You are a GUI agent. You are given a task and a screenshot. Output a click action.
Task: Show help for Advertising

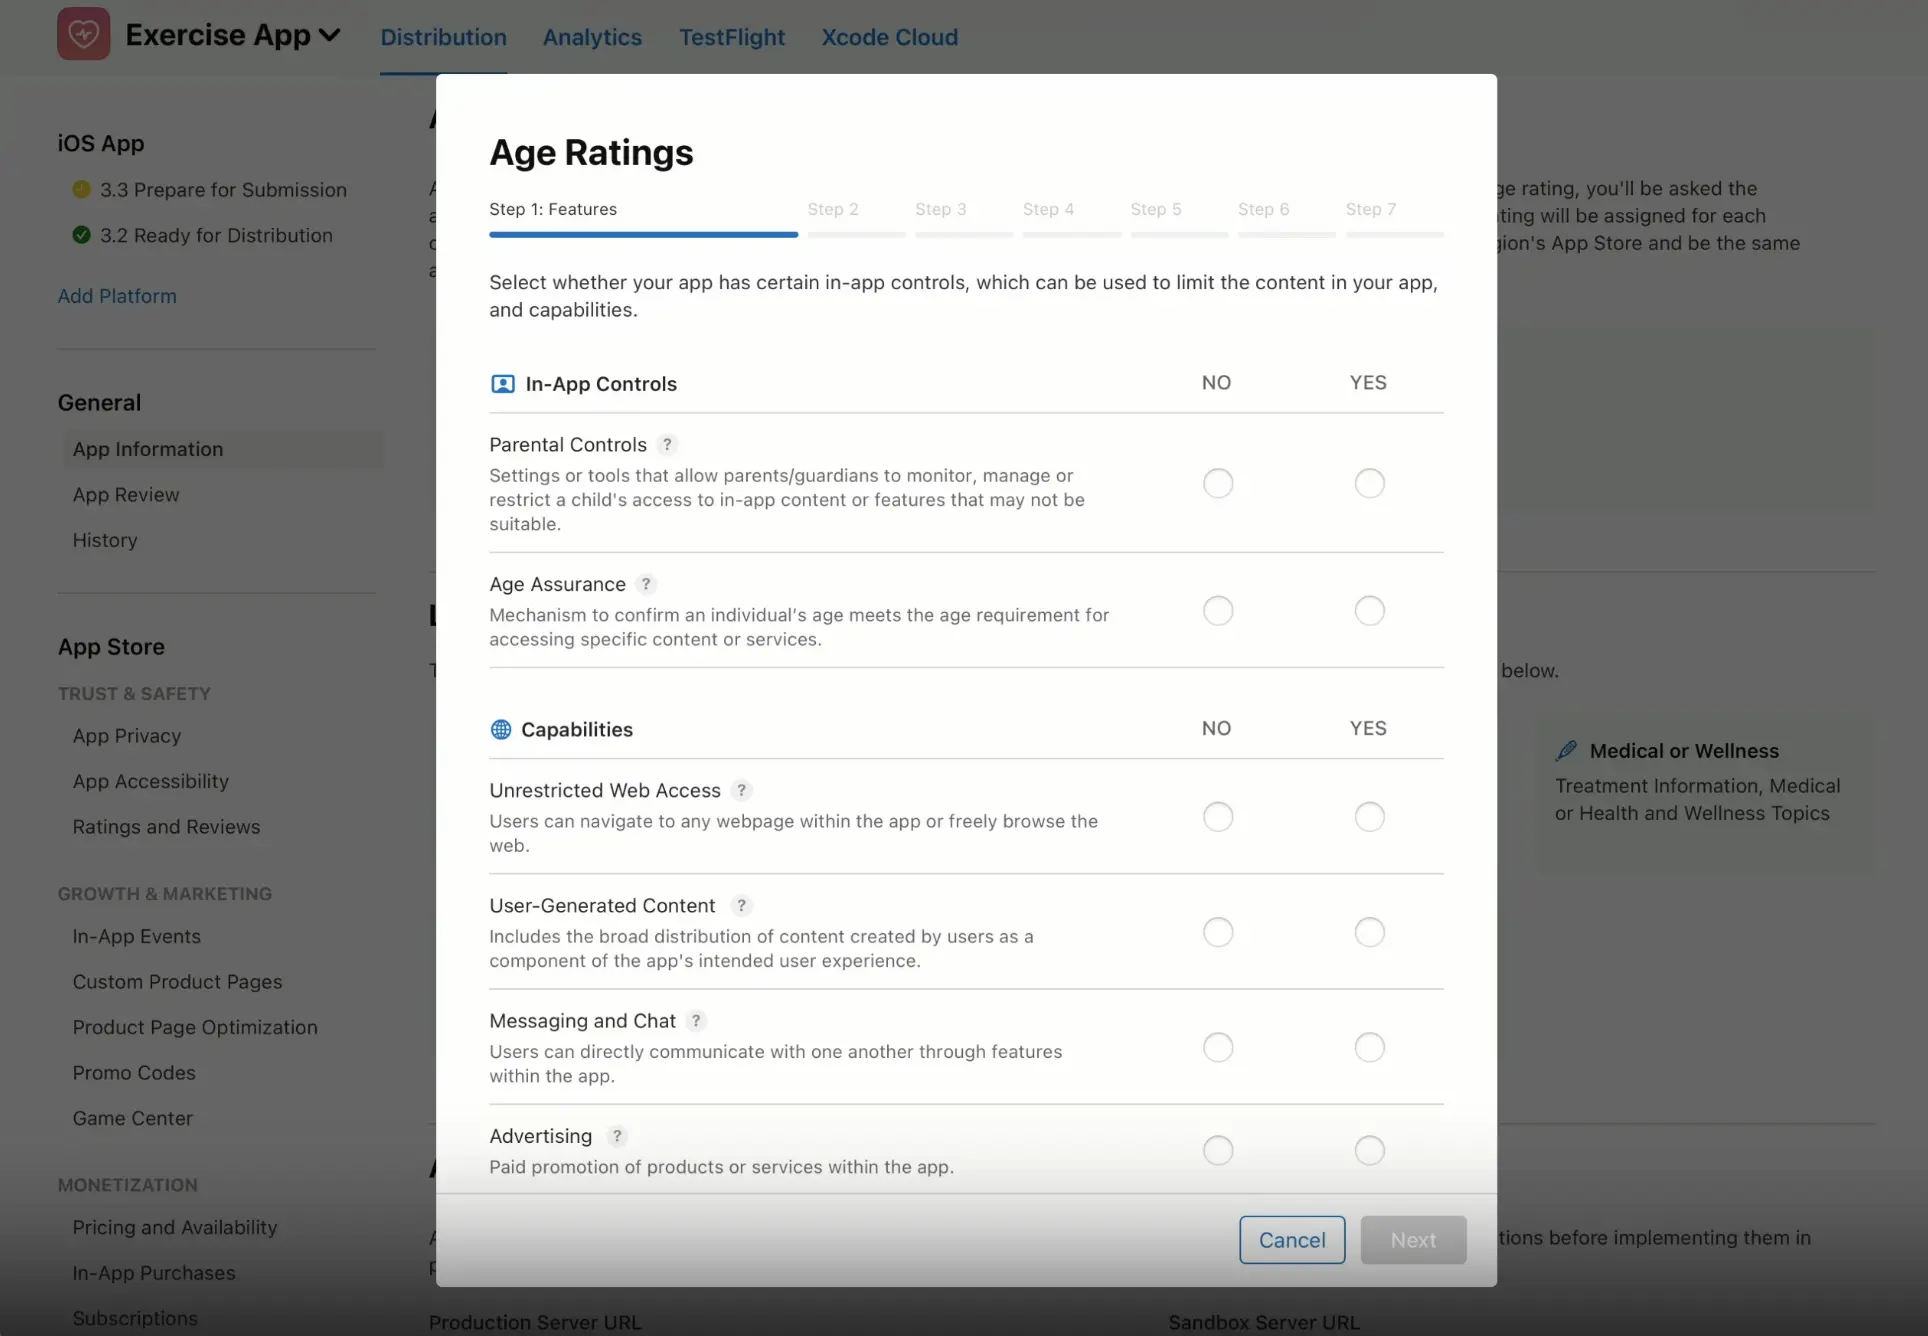point(617,1136)
